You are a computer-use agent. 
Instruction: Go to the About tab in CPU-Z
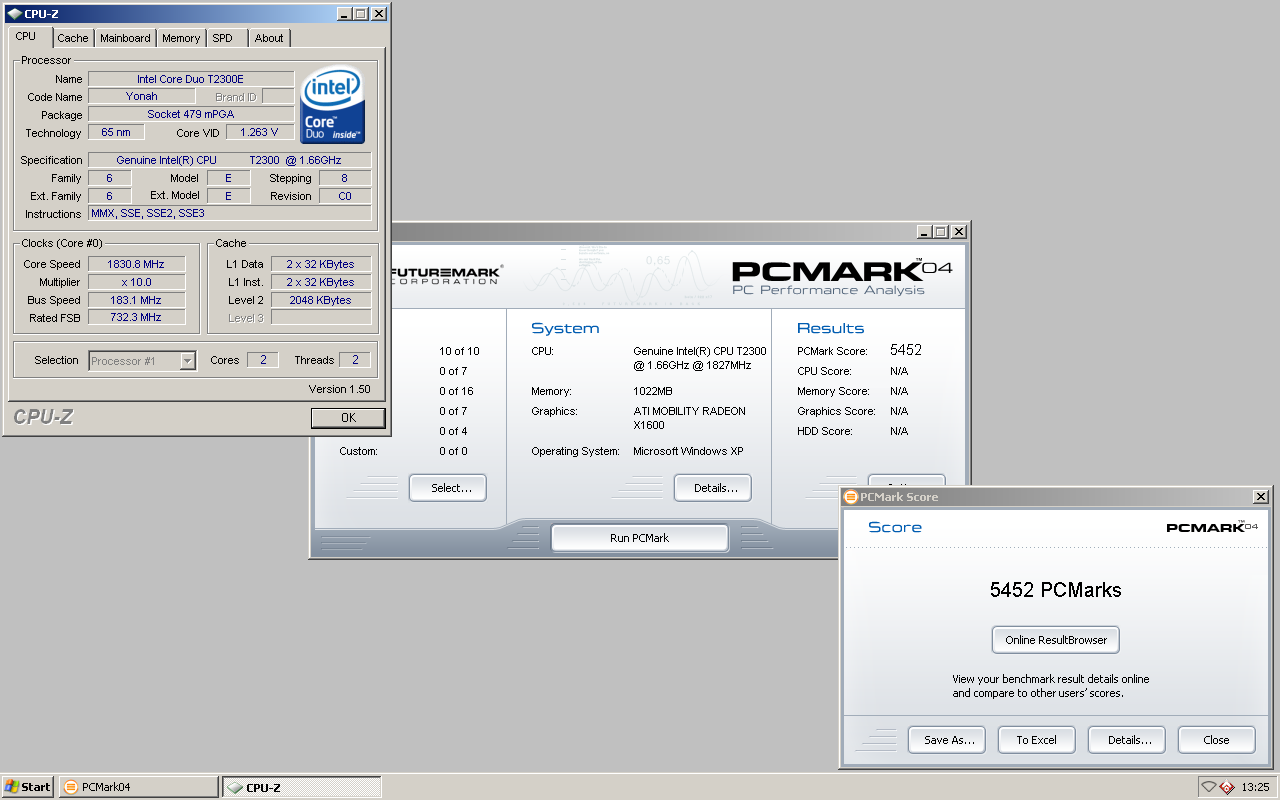[269, 38]
